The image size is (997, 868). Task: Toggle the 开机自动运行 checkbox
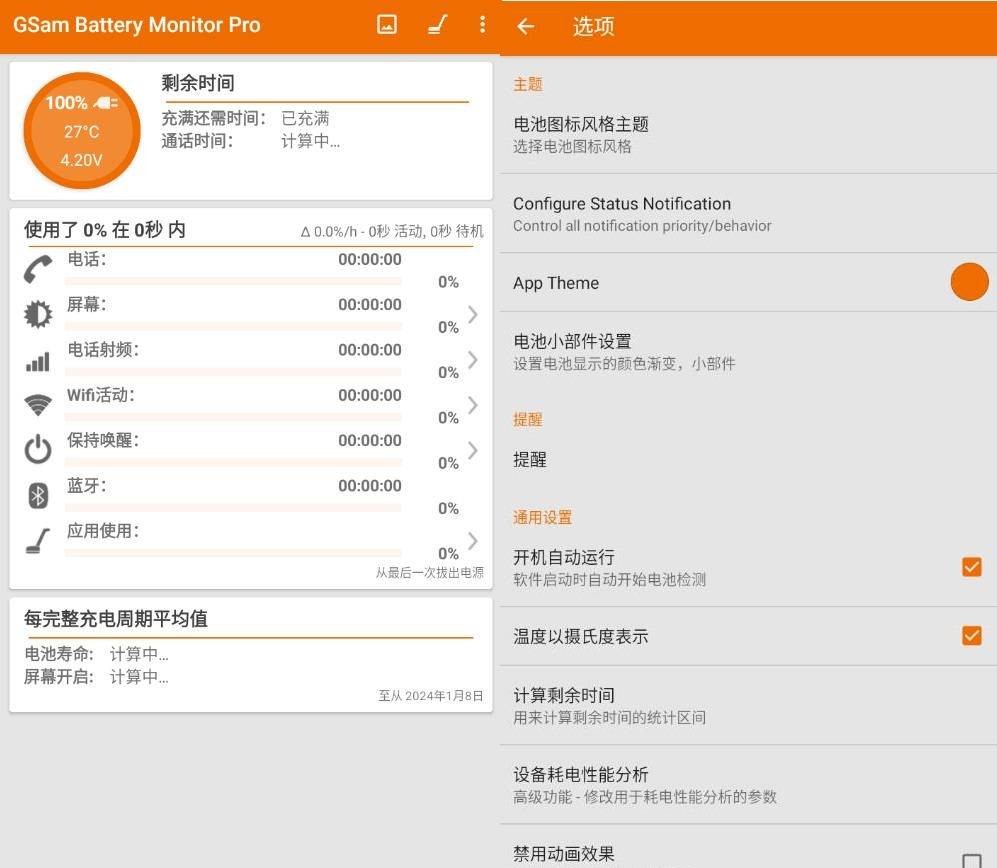point(971,567)
